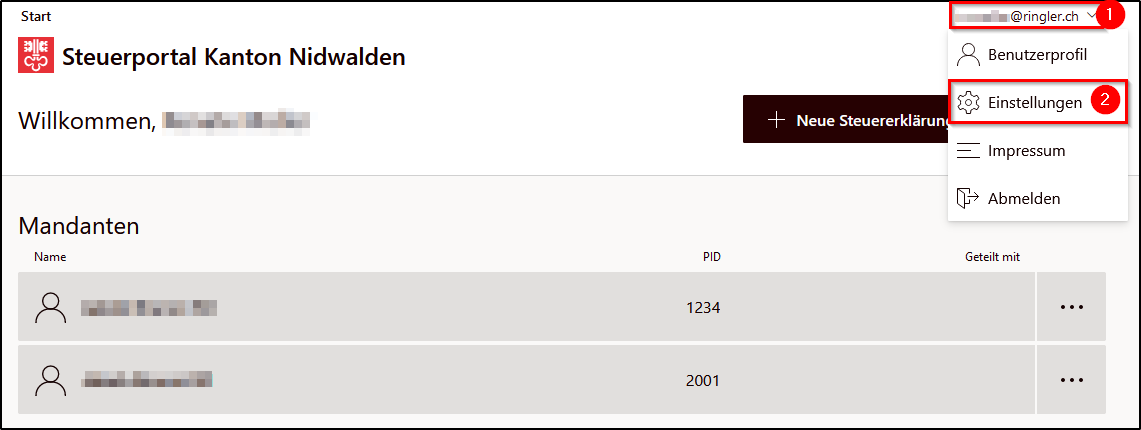Image resolution: width=1141 pixels, height=430 pixels.
Task: Click the Einstellungen gear icon
Action: [x=969, y=103]
